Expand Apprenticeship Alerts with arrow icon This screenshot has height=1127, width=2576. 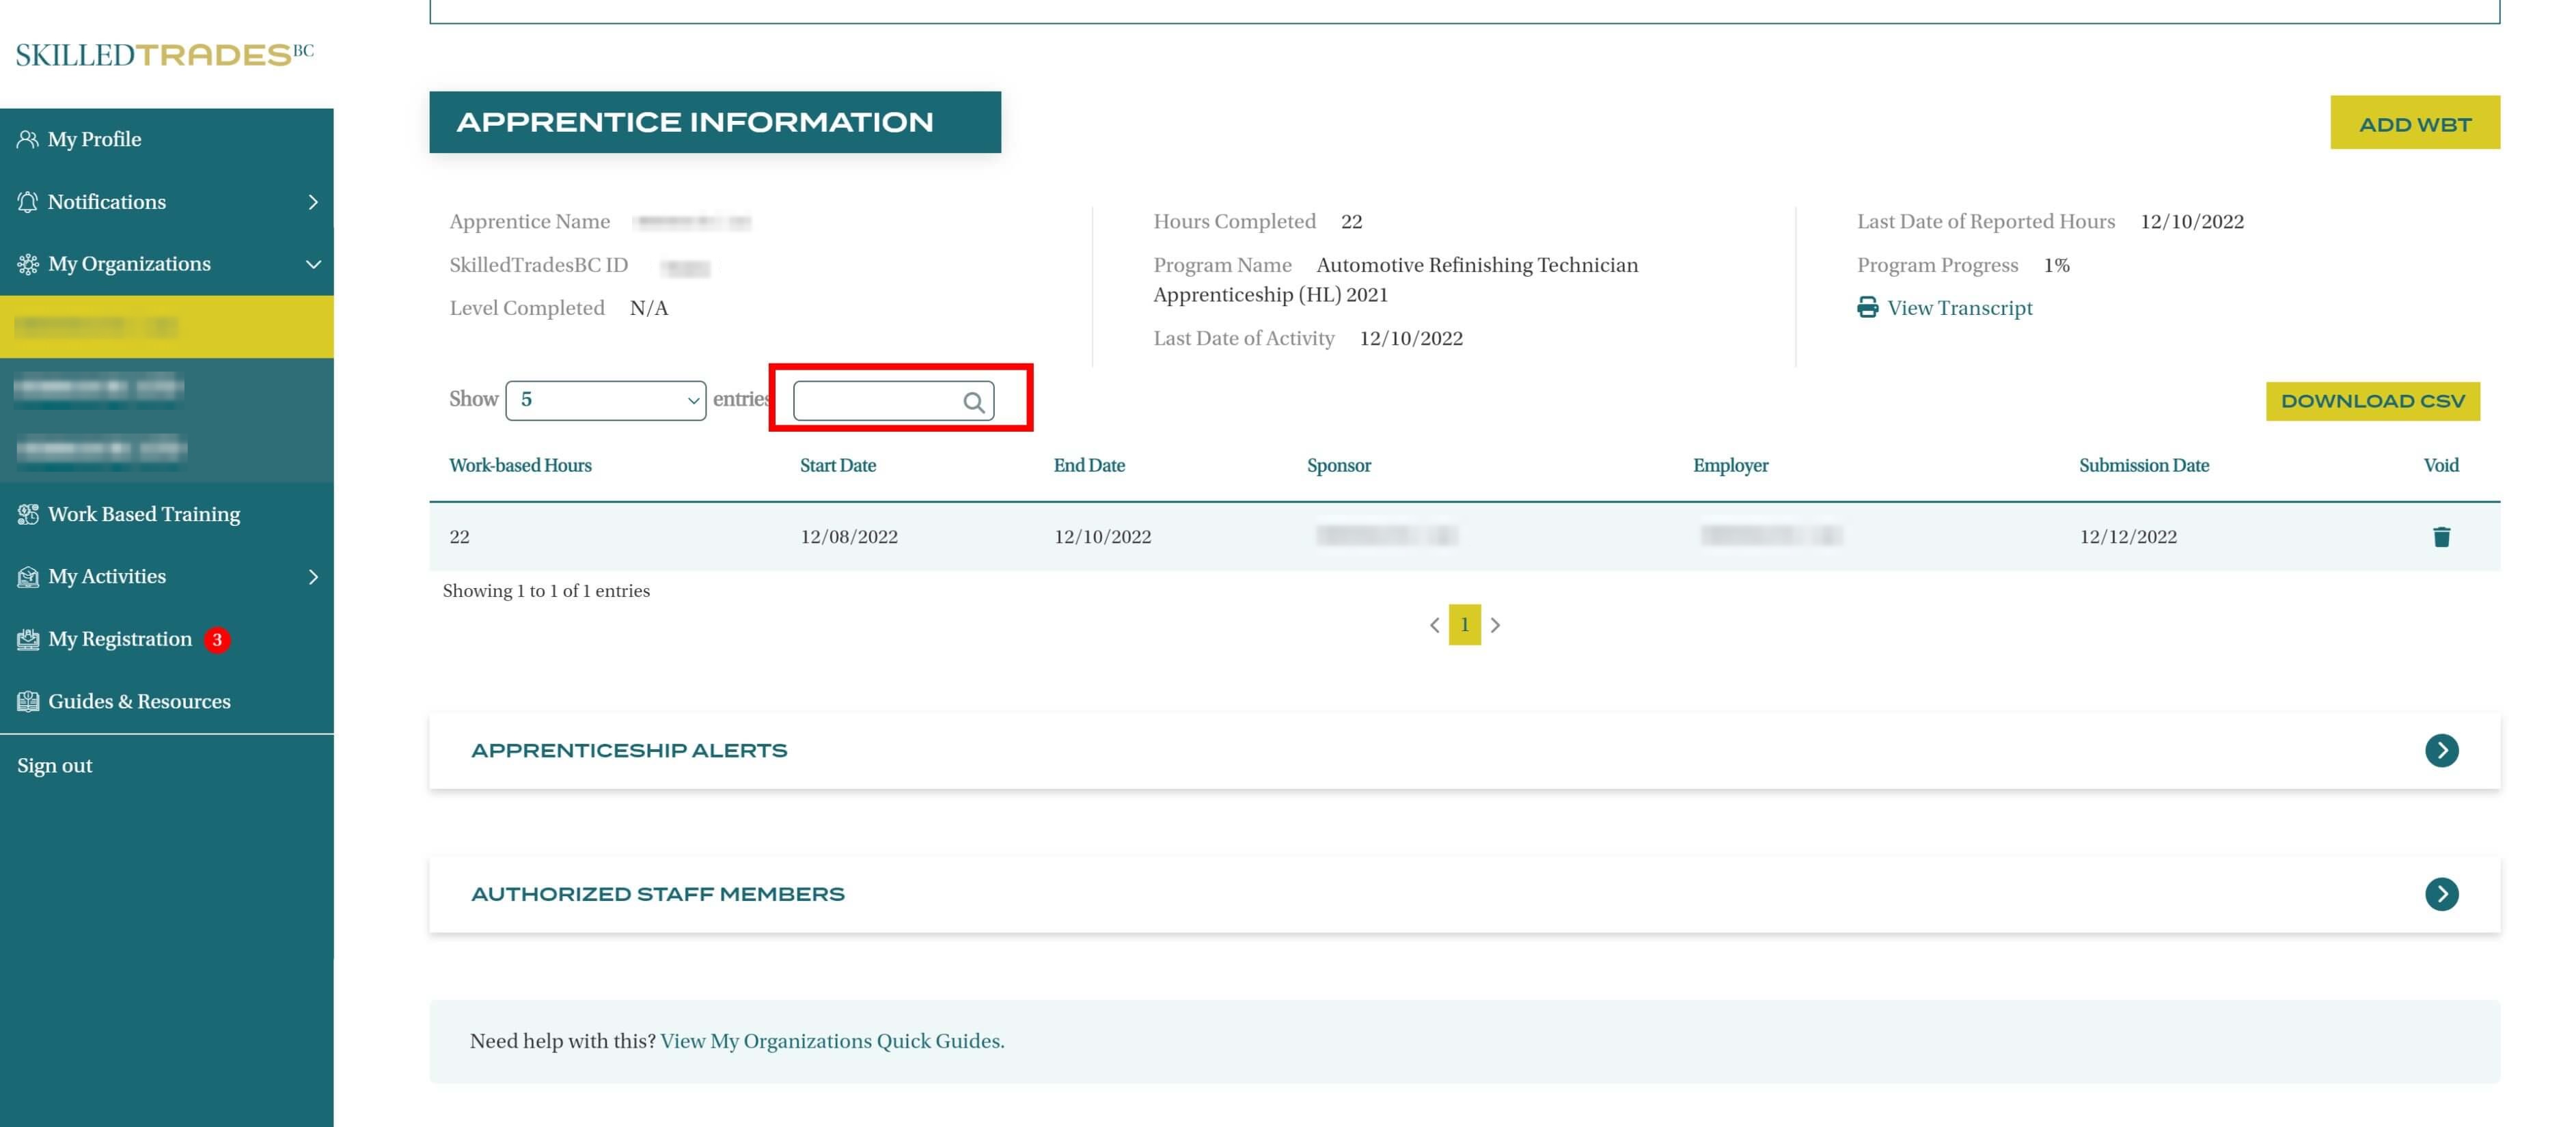2440,750
